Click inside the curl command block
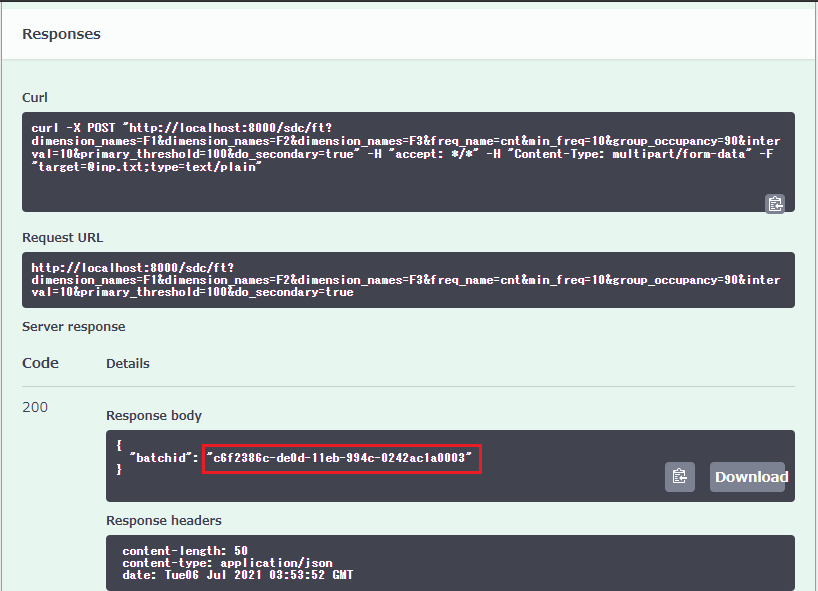This screenshot has width=818, height=591. [x=400, y=148]
